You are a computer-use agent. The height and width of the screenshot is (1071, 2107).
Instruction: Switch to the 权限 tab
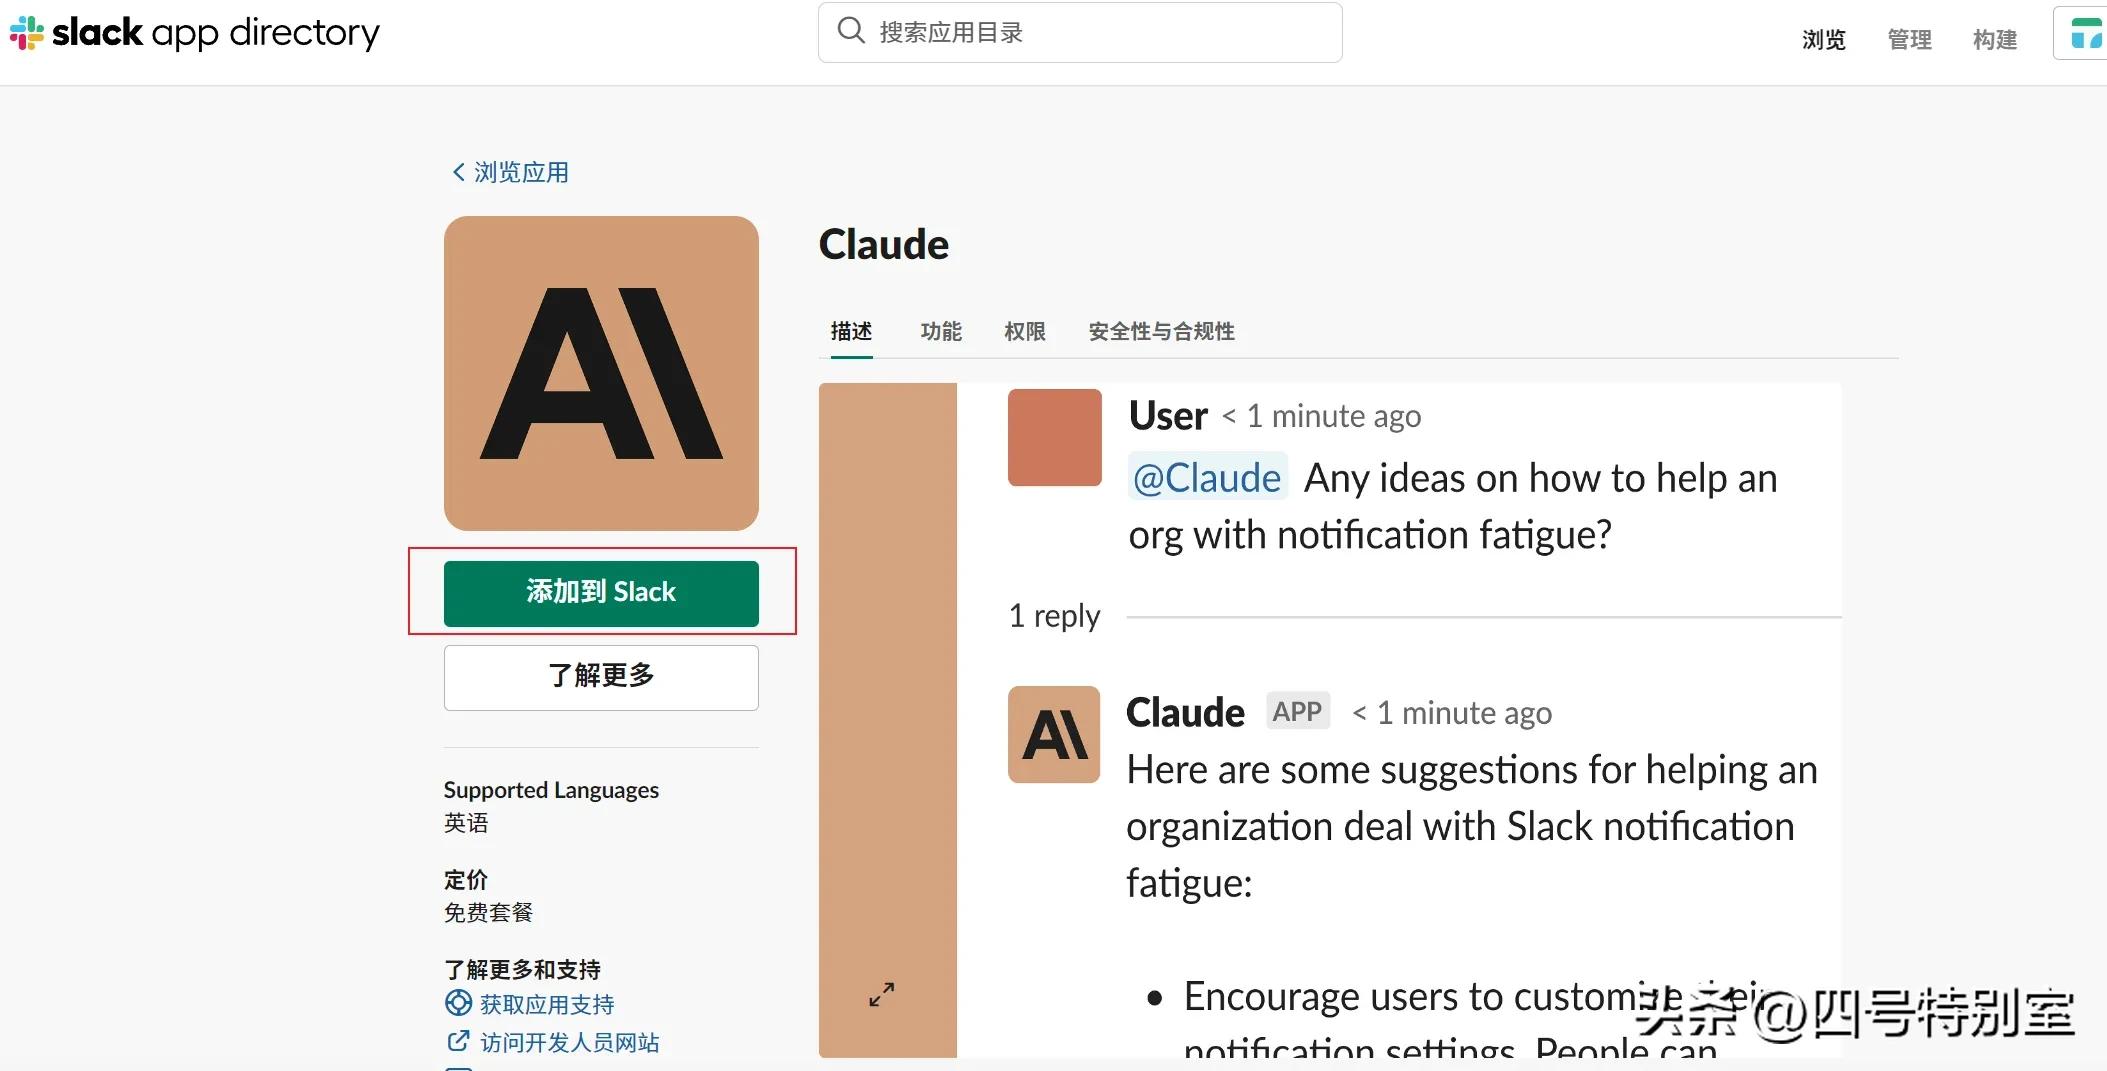1024,331
